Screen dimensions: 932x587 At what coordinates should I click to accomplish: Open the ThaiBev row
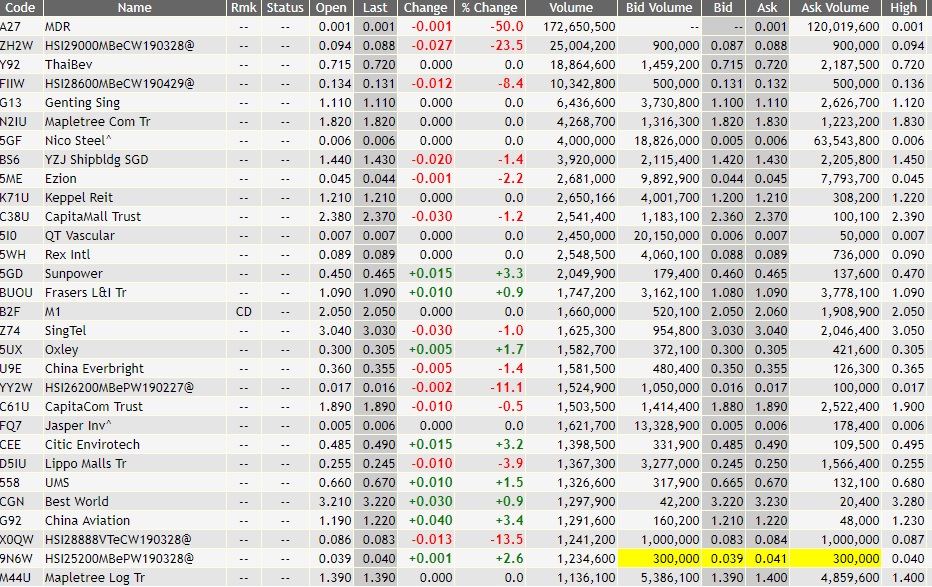tap(466, 65)
